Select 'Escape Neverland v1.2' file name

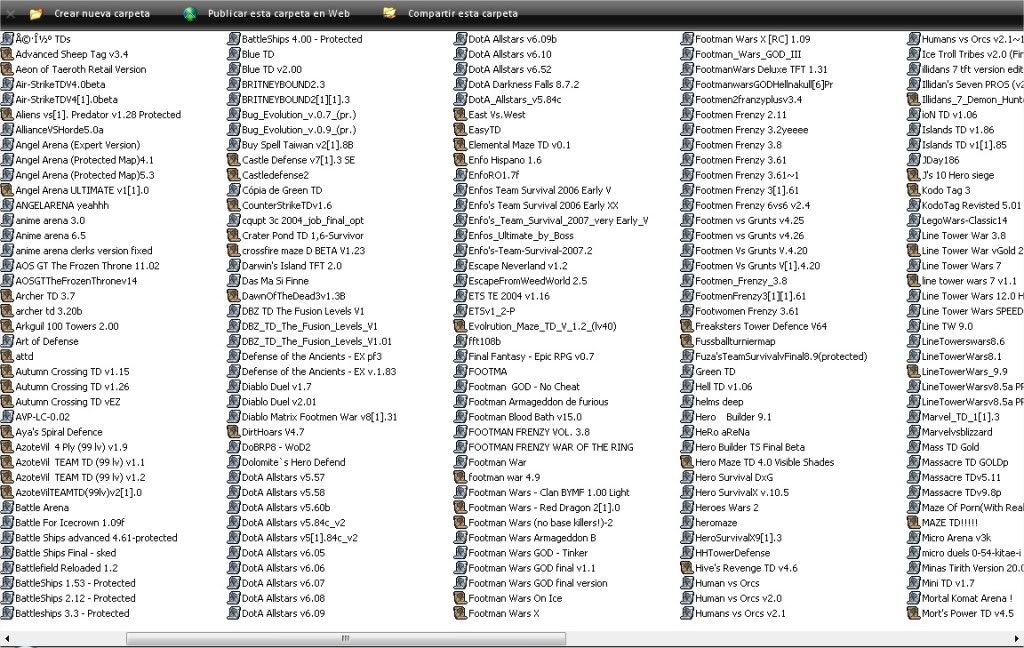(x=517, y=266)
